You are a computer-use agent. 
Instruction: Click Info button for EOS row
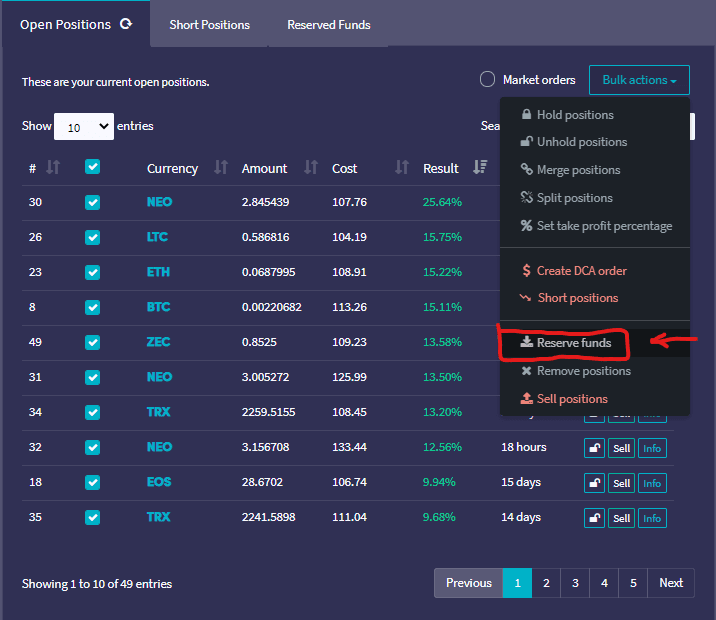click(652, 483)
